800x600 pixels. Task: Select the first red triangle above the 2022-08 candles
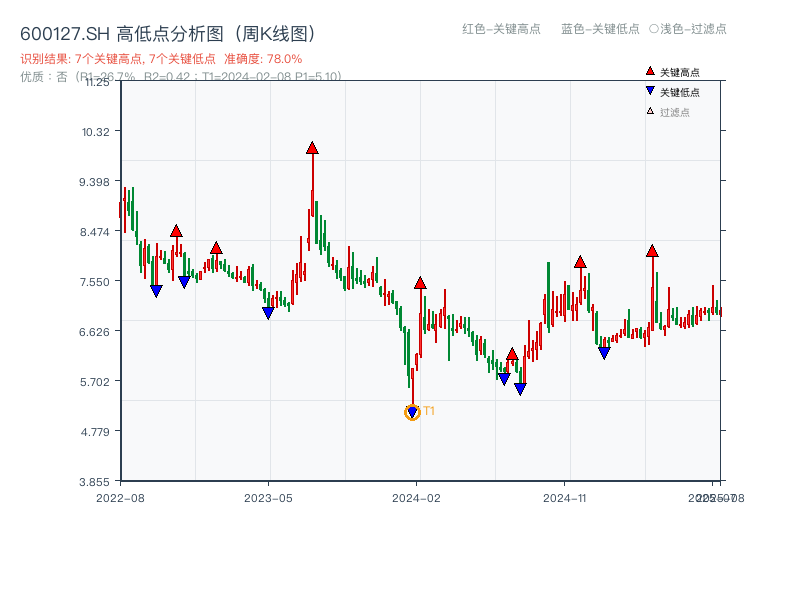[176, 230]
